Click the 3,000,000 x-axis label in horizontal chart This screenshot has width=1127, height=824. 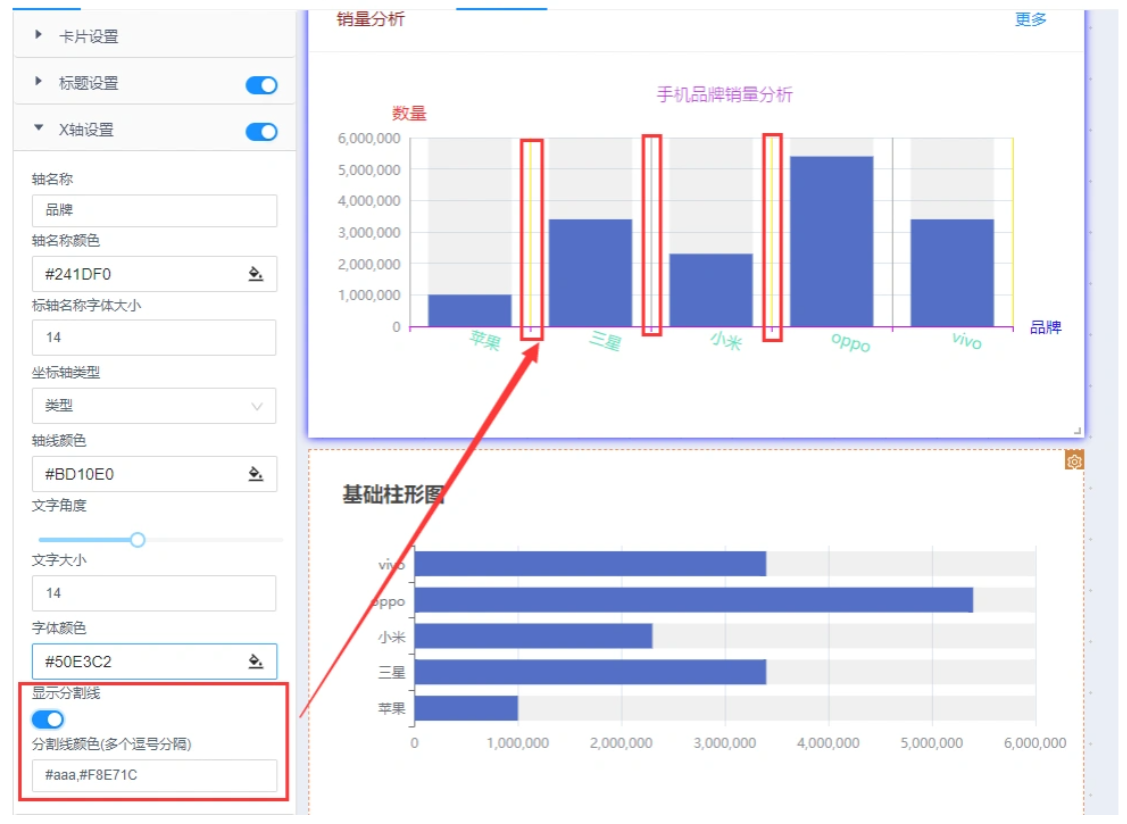[x=724, y=743]
